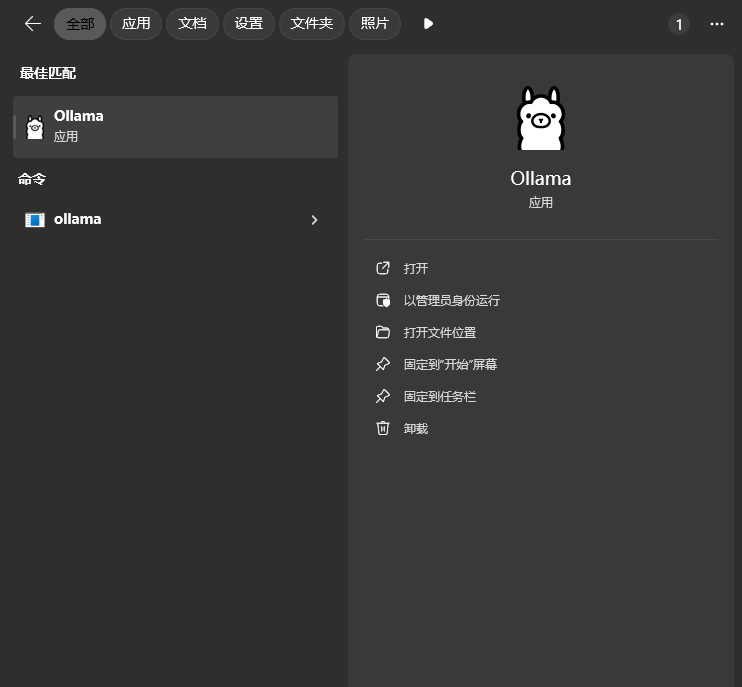This screenshot has height=687, width=742.
Task: Go back with the left arrow icon
Action: point(33,24)
